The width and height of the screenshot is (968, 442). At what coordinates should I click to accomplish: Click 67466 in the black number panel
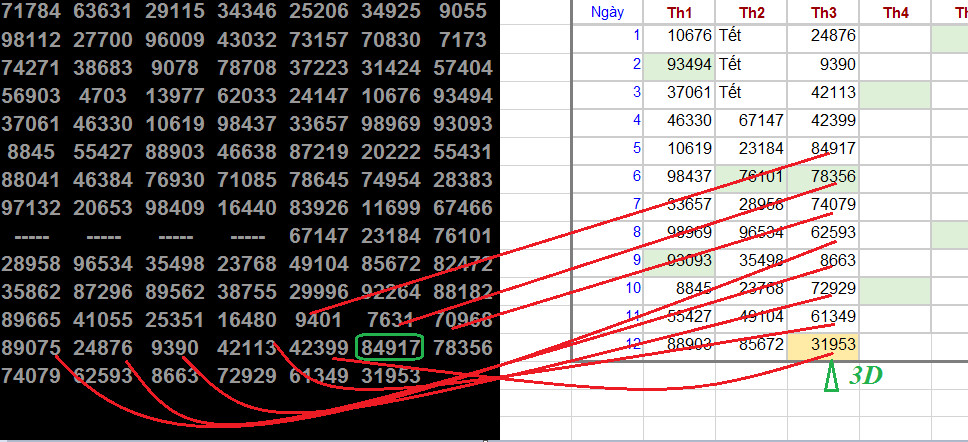463,208
